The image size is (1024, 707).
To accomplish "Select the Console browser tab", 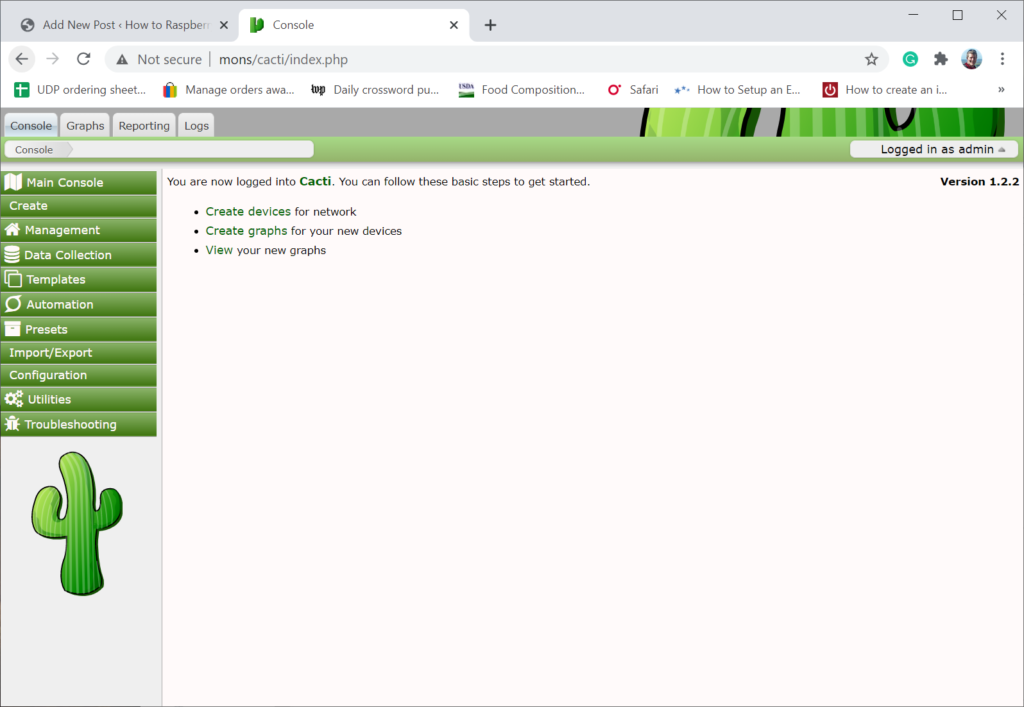I will coord(354,25).
